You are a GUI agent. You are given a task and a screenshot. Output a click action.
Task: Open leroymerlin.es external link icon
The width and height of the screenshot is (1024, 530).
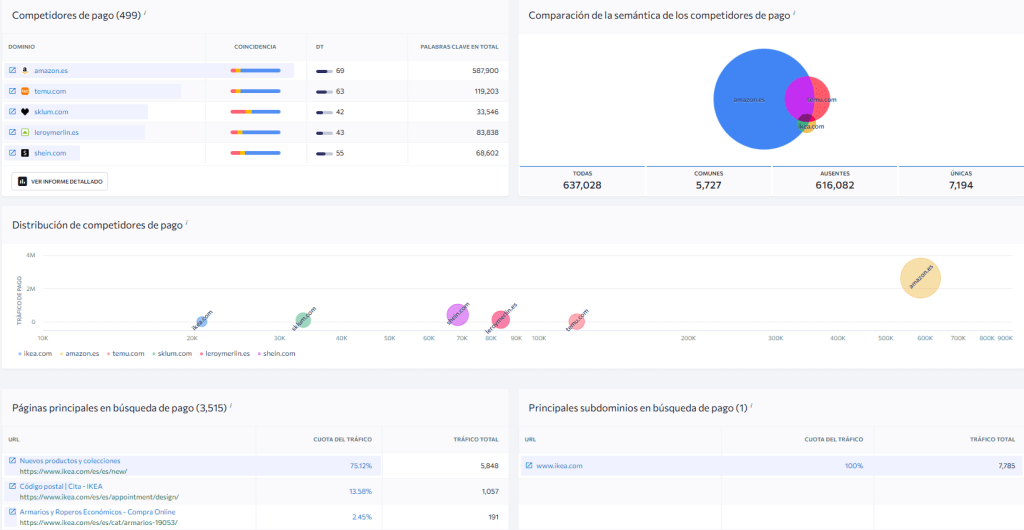click(x=12, y=132)
